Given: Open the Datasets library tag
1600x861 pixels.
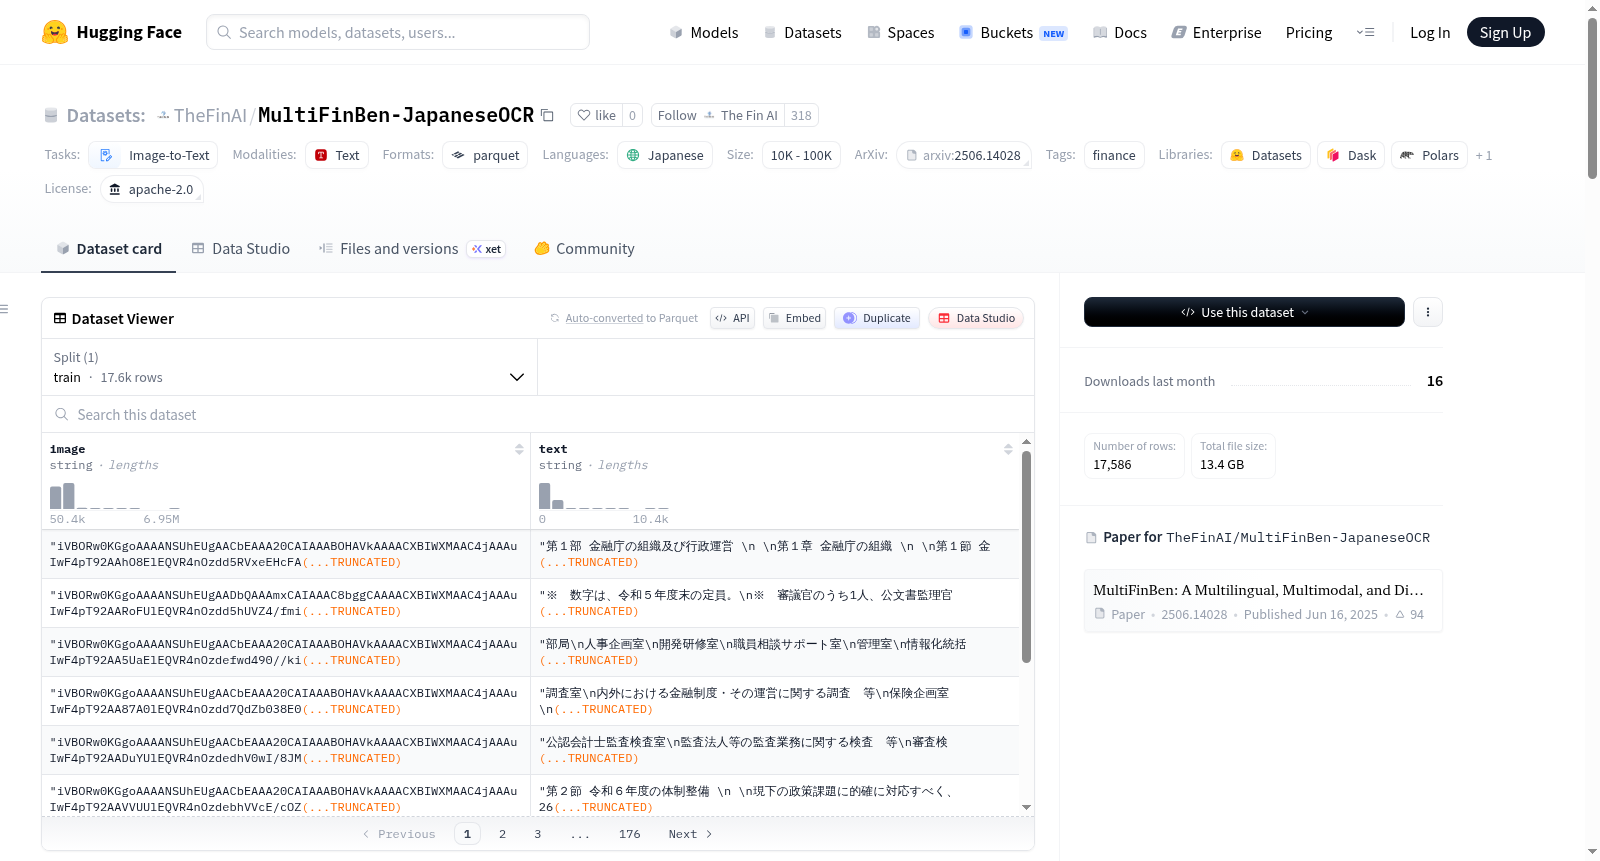Looking at the screenshot, I should coord(1265,155).
